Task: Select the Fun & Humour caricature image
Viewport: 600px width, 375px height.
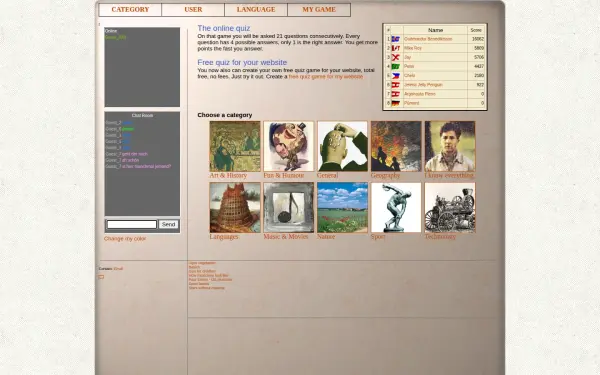Action: tap(289, 146)
